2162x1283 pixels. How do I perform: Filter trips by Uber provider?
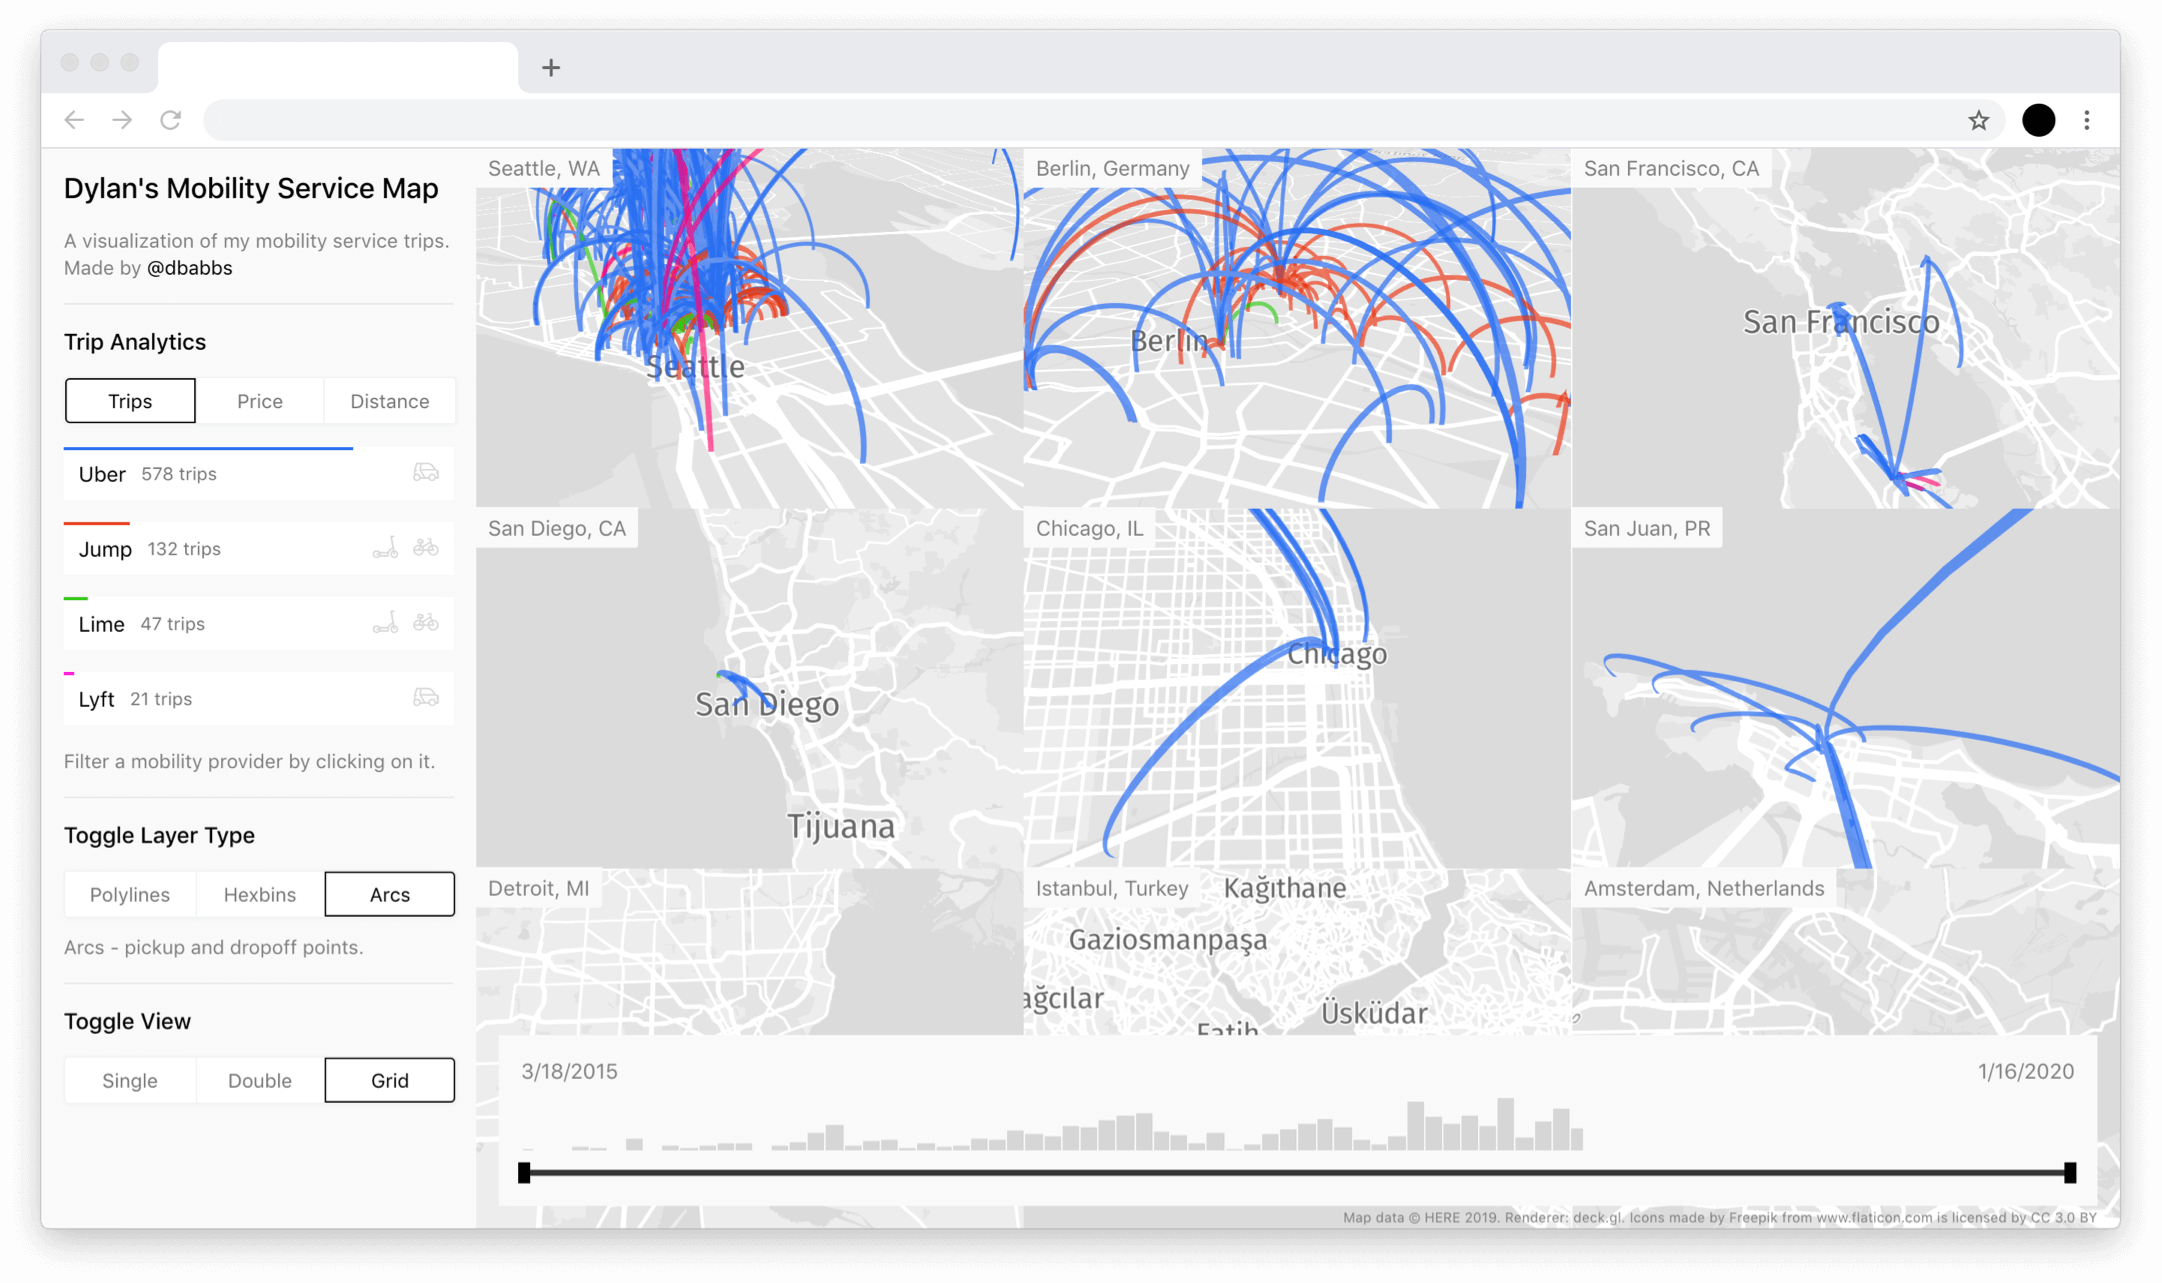pos(259,474)
